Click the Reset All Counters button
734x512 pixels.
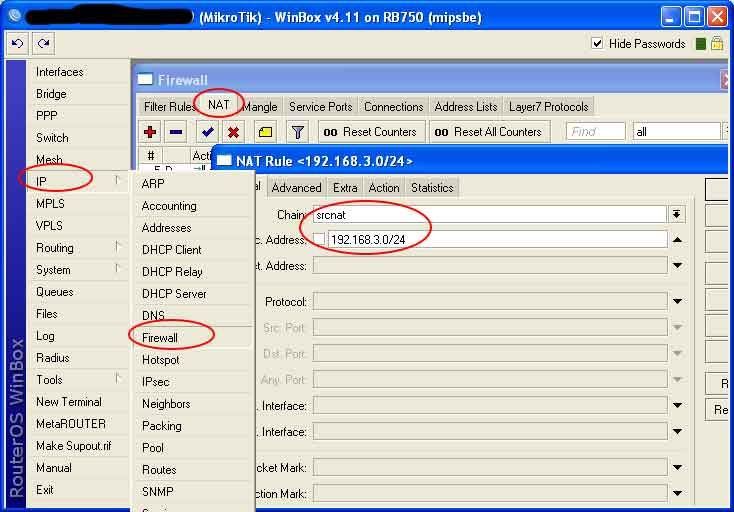coord(490,132)
